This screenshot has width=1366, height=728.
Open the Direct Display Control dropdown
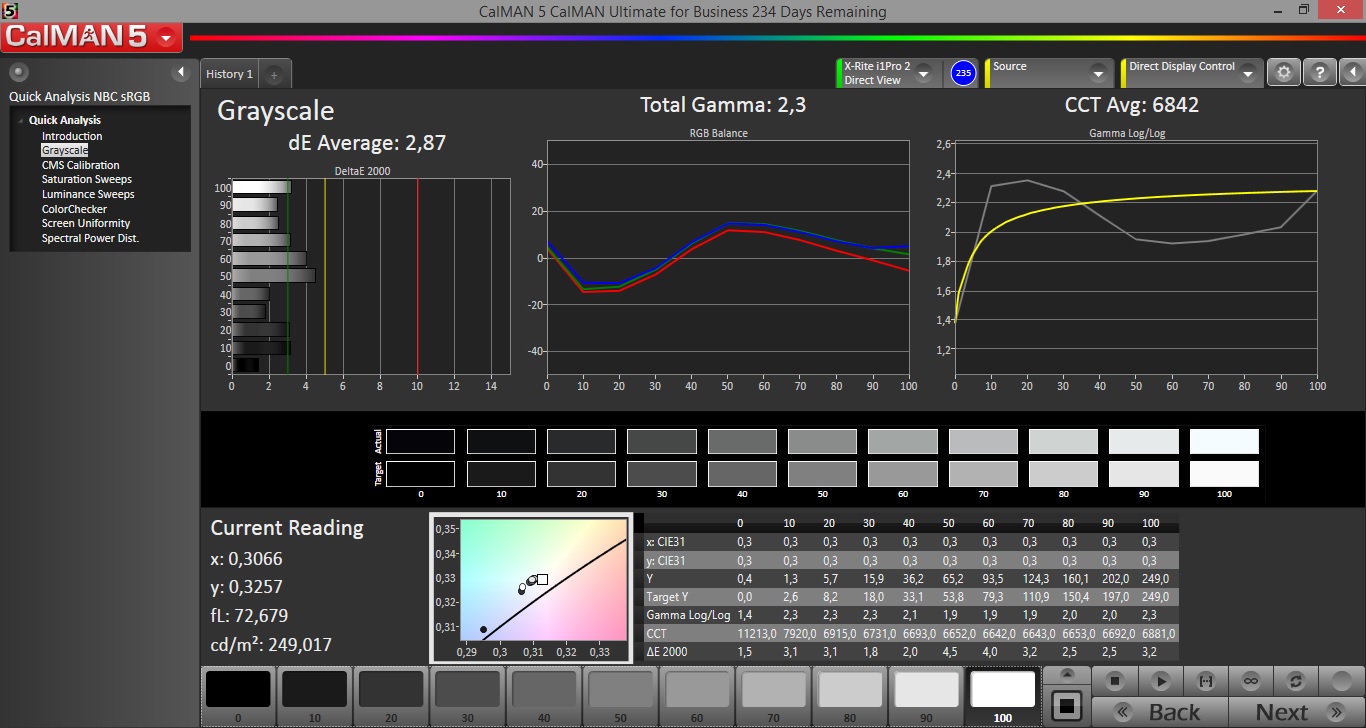(1249, 73)
